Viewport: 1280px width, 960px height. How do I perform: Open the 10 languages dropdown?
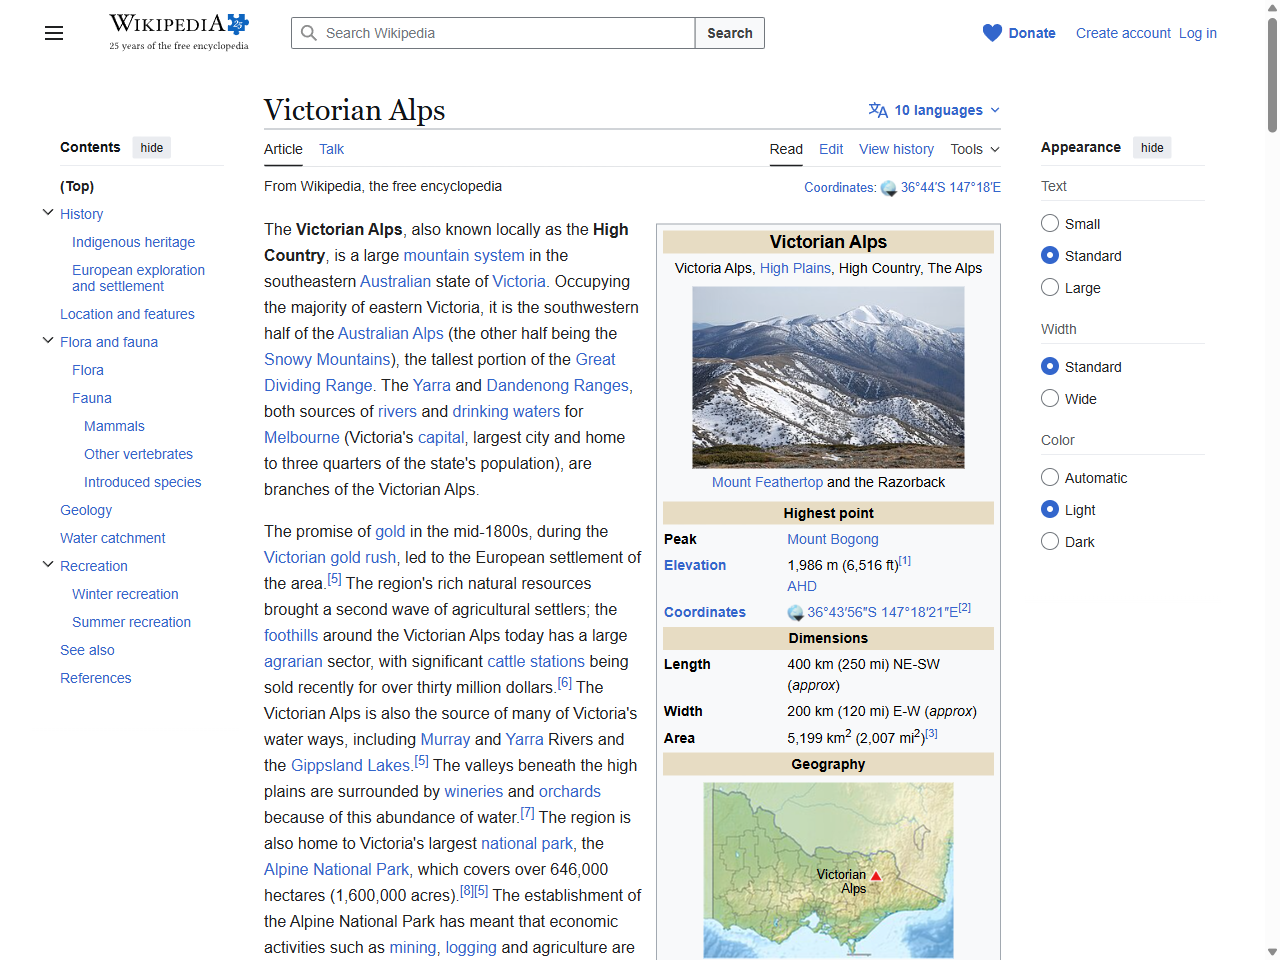tap(934, 110)
